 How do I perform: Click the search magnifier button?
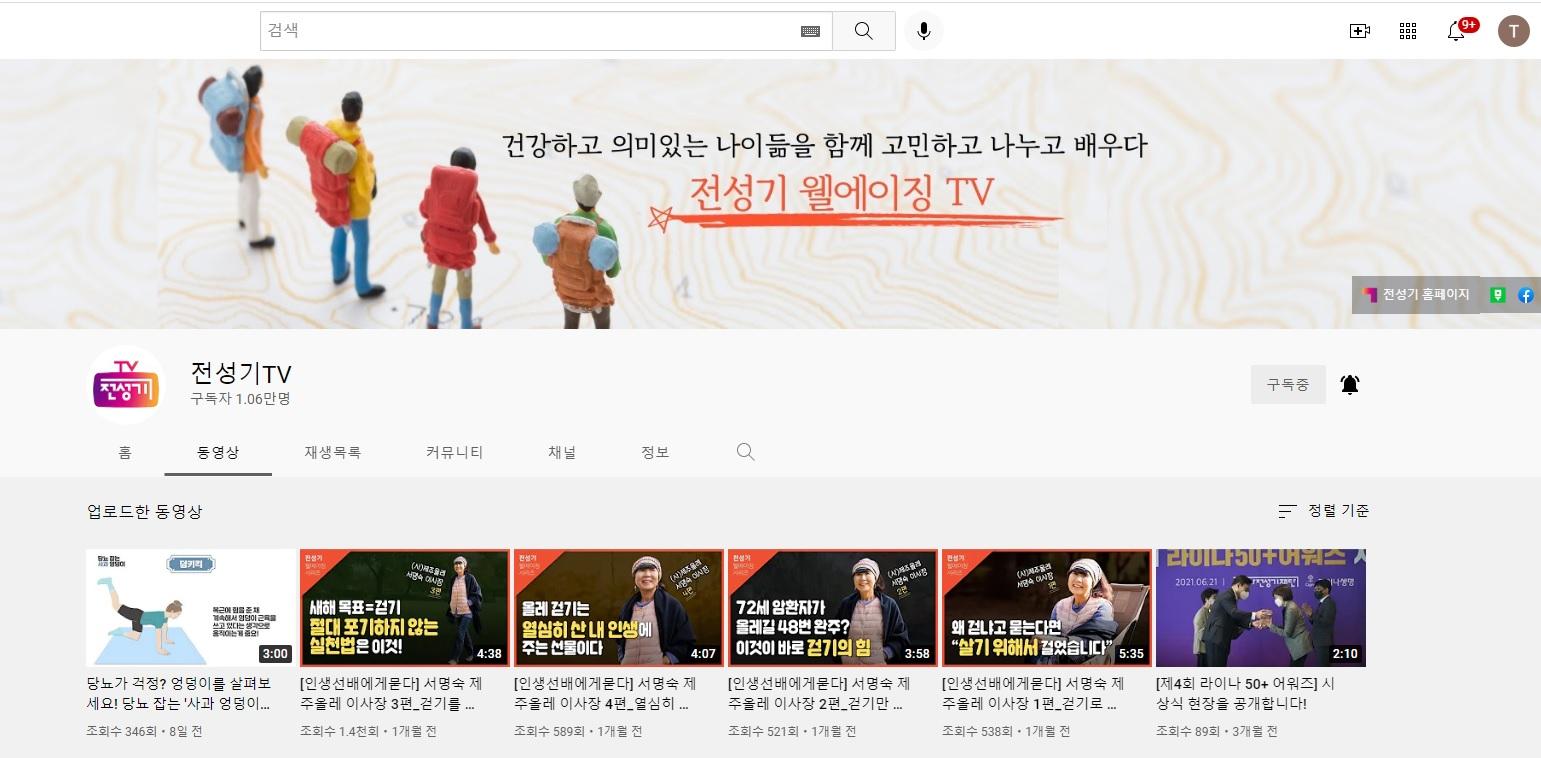click(x=863, y=31)
